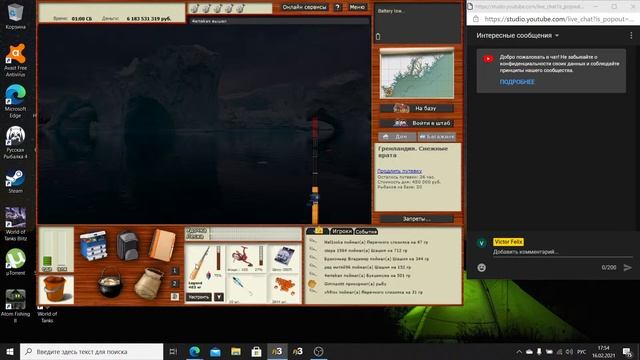Viewport: 640px width, 360px height.
Task: Show hidden tray icons chevron
Action: pos(519,351)
